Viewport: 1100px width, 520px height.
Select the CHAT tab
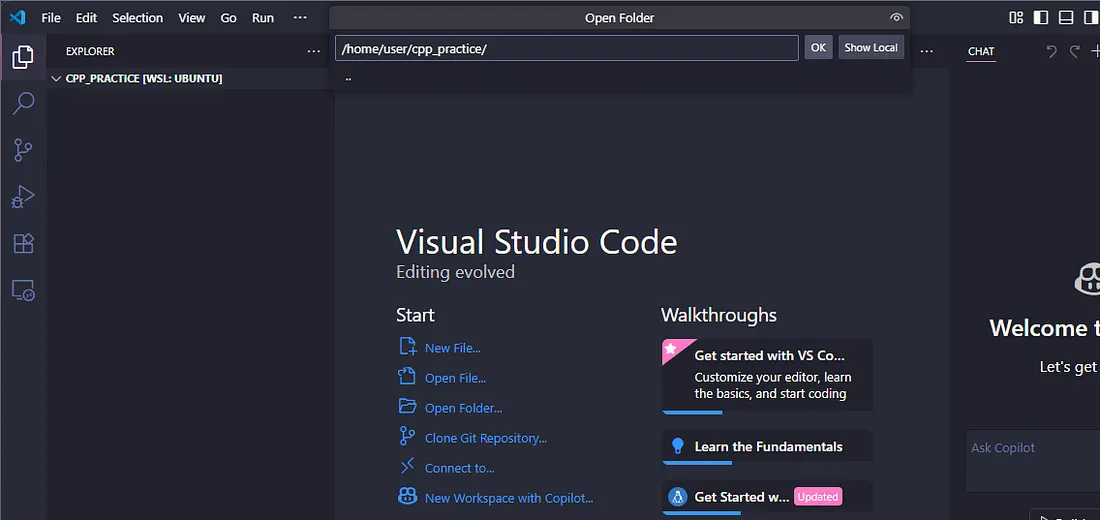(x=981, y=51)
